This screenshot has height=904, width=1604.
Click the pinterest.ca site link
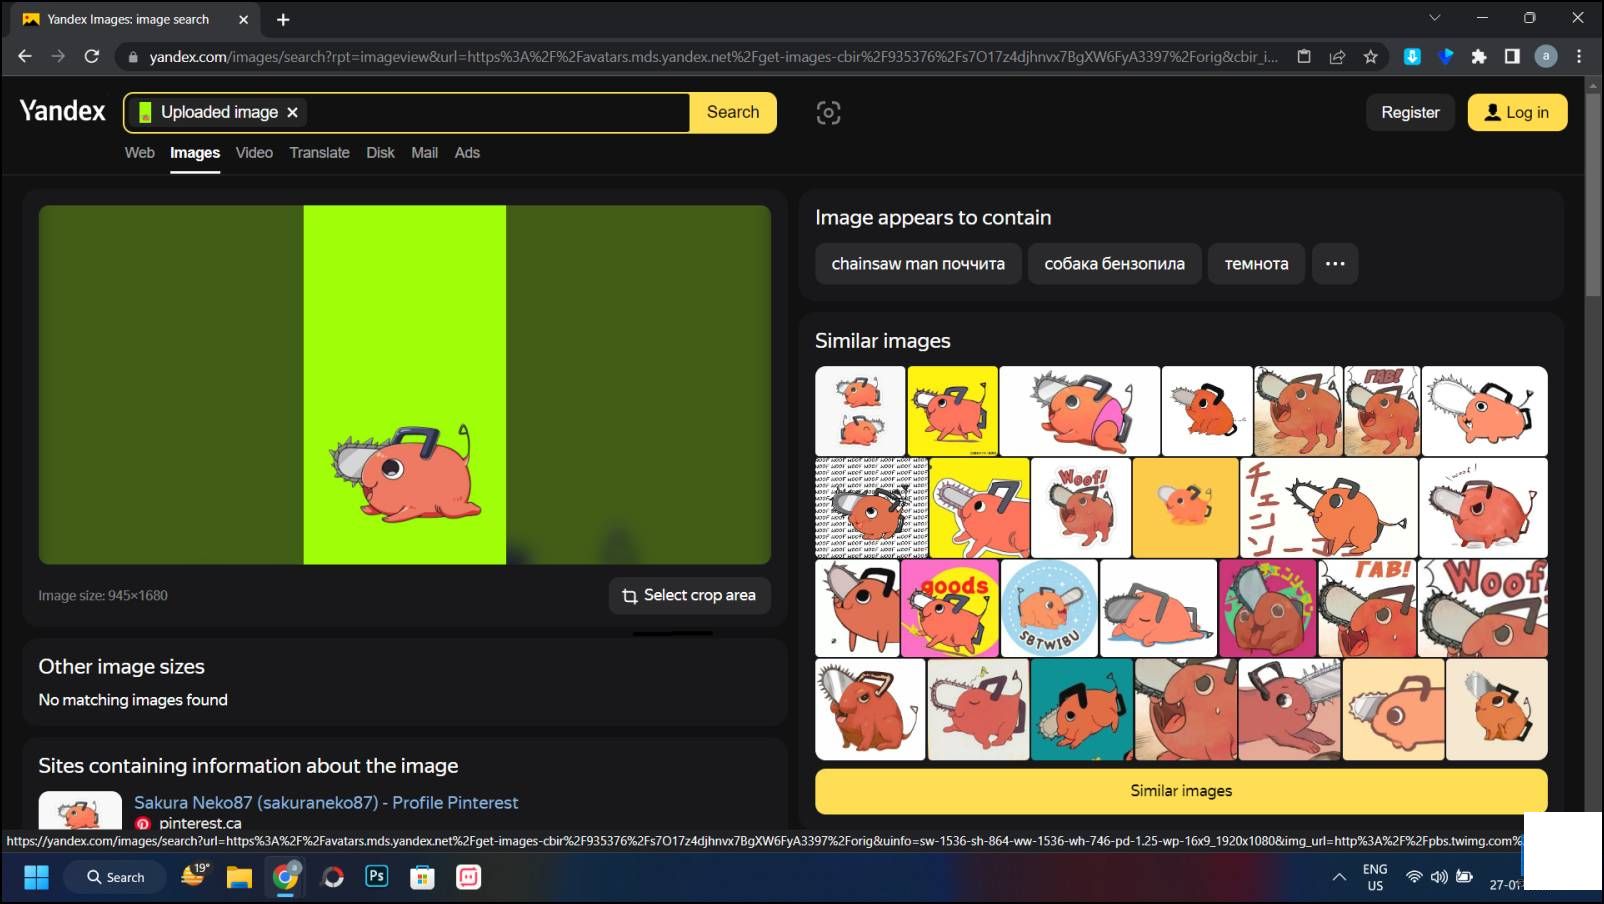pos(200,823)
